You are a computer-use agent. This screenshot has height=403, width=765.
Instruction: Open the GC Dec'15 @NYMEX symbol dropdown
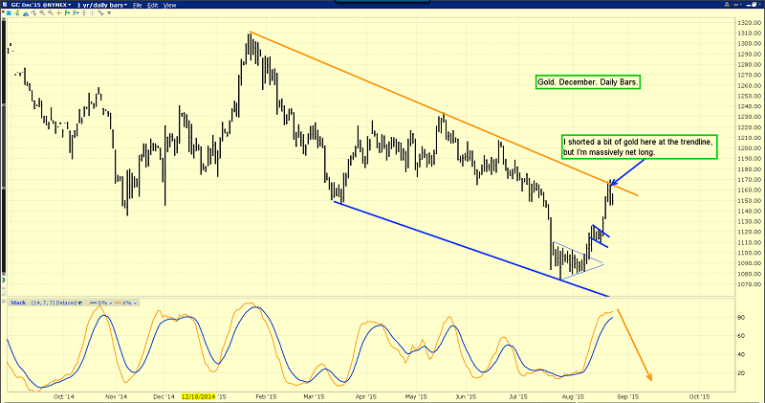[38, 5]
